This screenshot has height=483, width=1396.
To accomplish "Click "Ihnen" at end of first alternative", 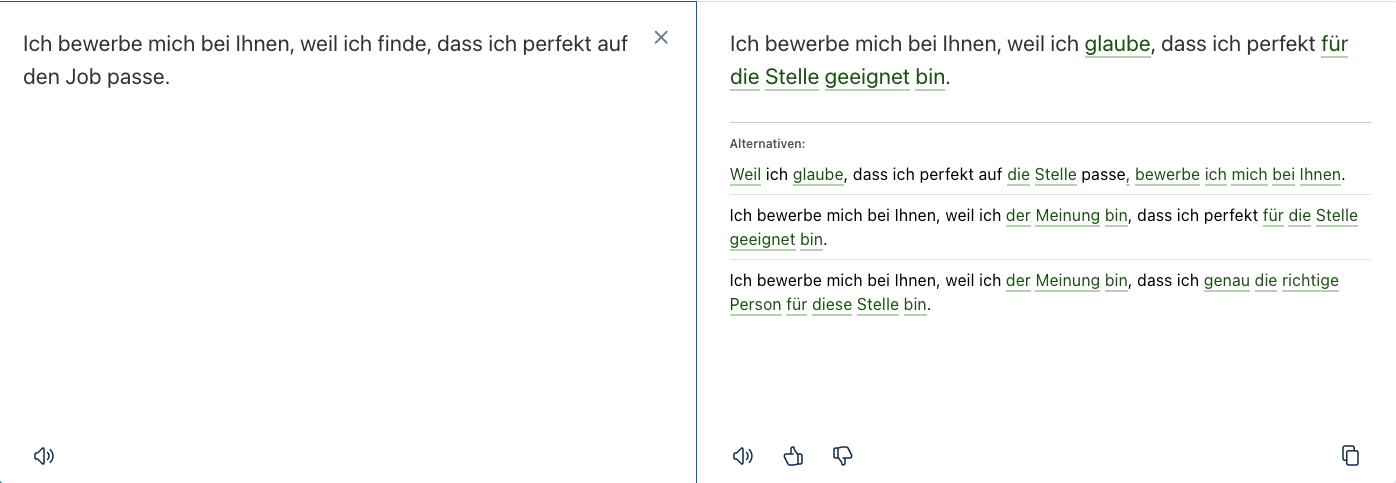I will click(x=1320, y=175).
